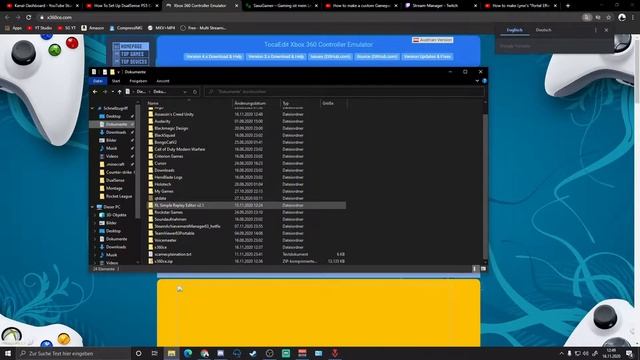Viewport: 640px width, 360px height.
Task: Click Version 4.x Download & Help link
Action: (214, 56)
